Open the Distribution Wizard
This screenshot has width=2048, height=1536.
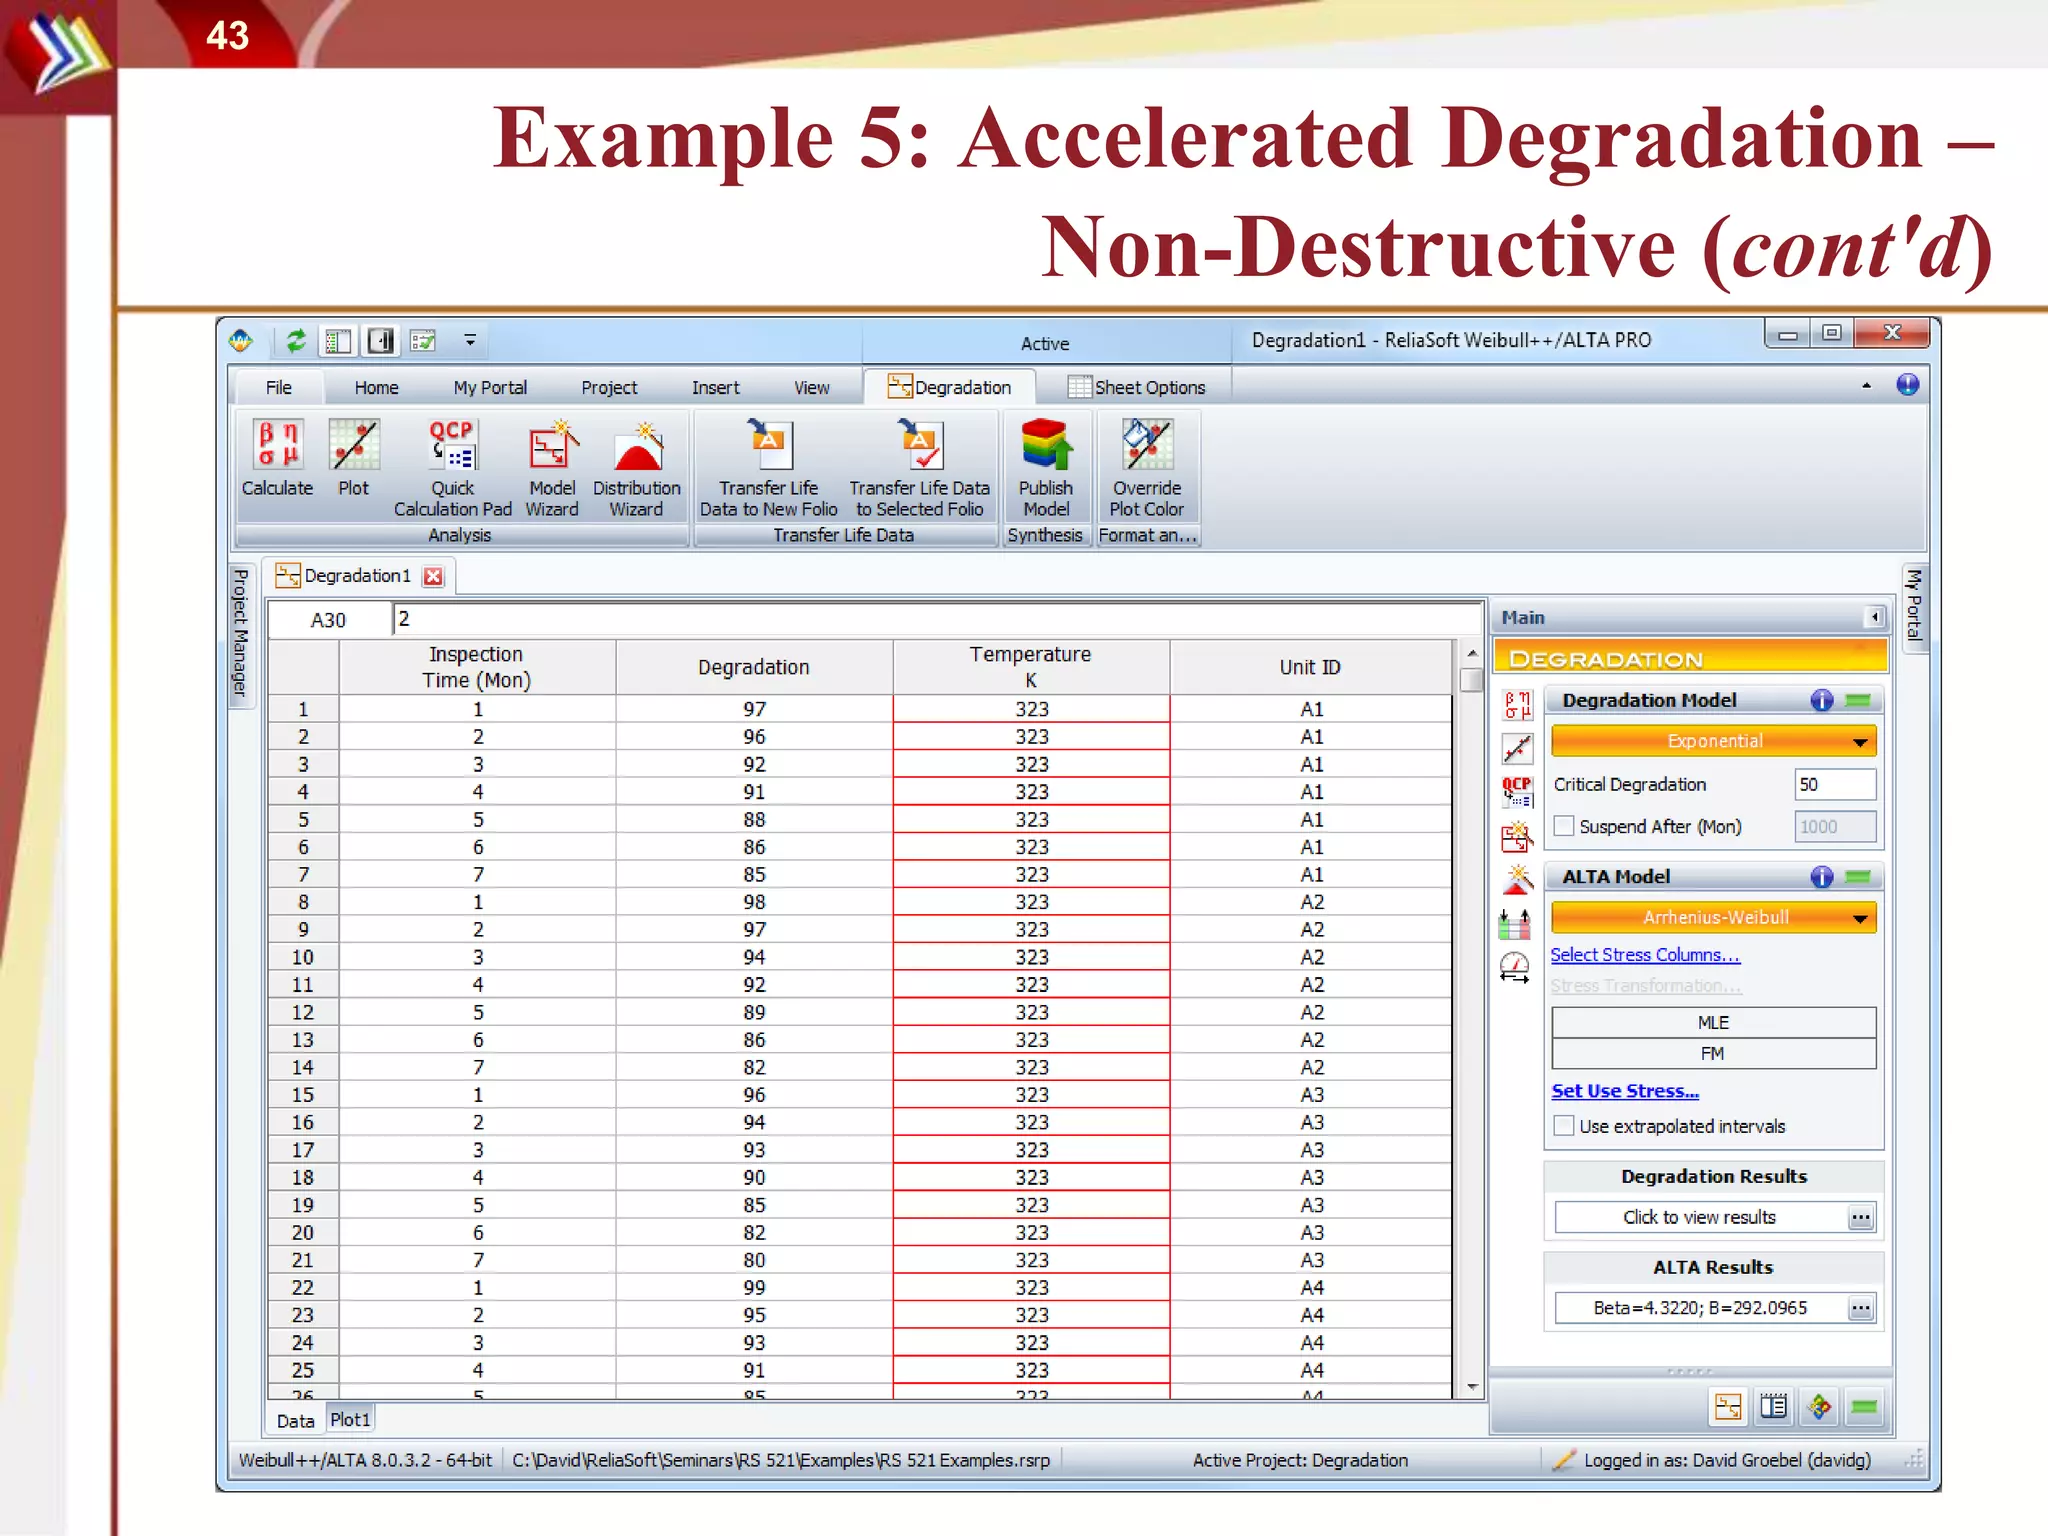coord(637,468)
